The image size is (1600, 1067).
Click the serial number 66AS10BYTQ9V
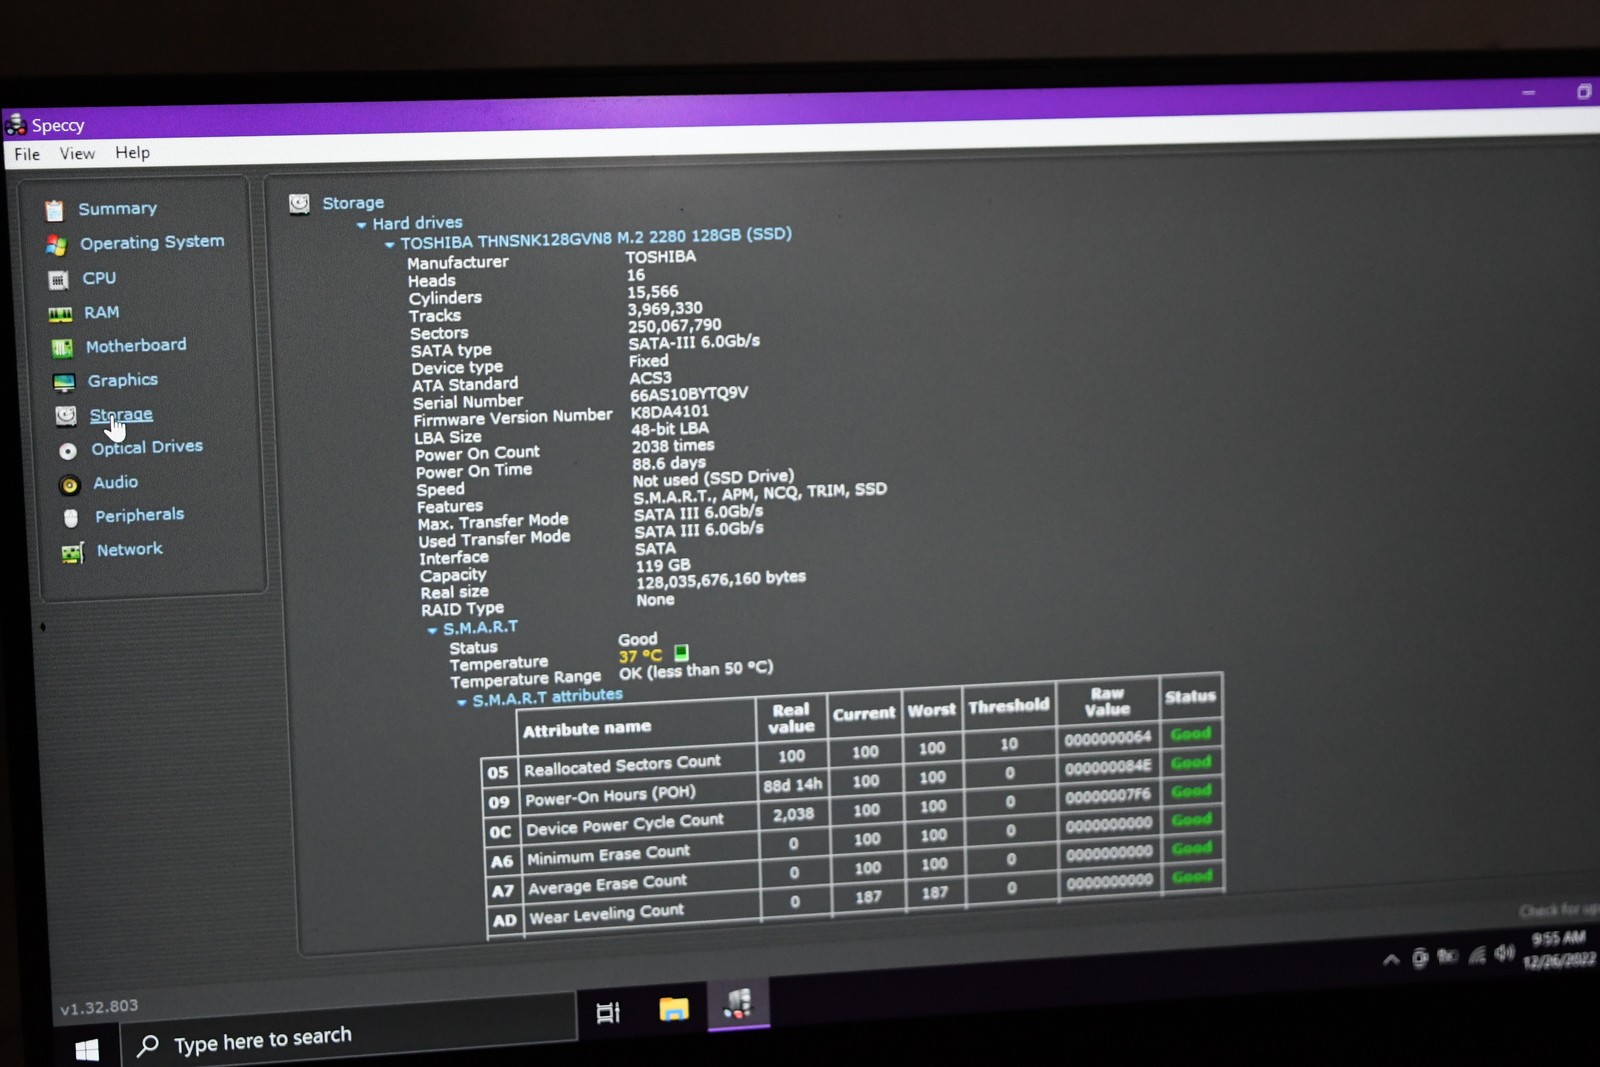pyautogui.click(x=689, y=394)
